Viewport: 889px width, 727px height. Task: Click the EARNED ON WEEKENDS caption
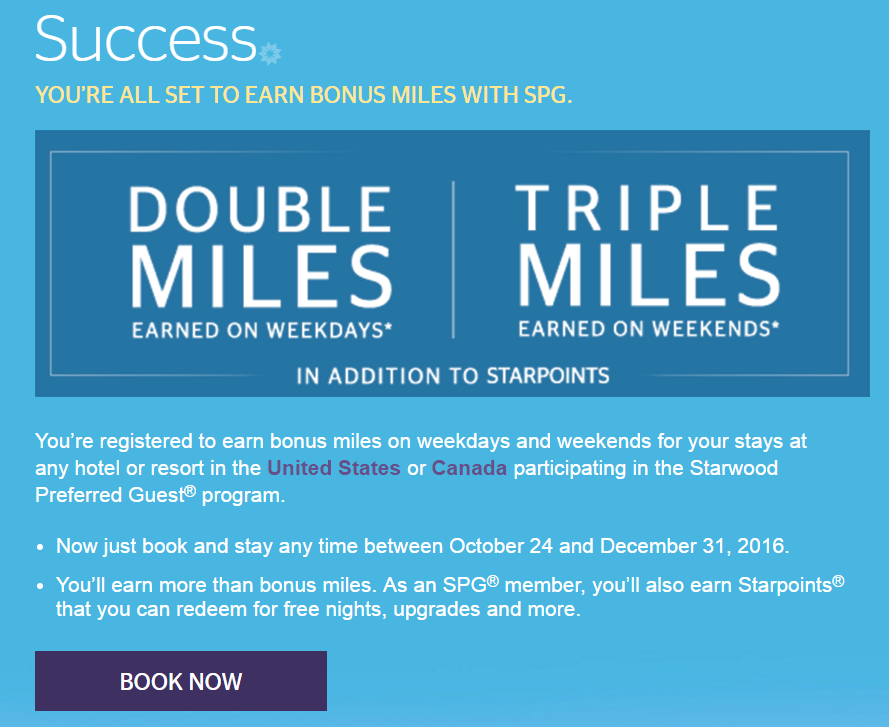649,329
